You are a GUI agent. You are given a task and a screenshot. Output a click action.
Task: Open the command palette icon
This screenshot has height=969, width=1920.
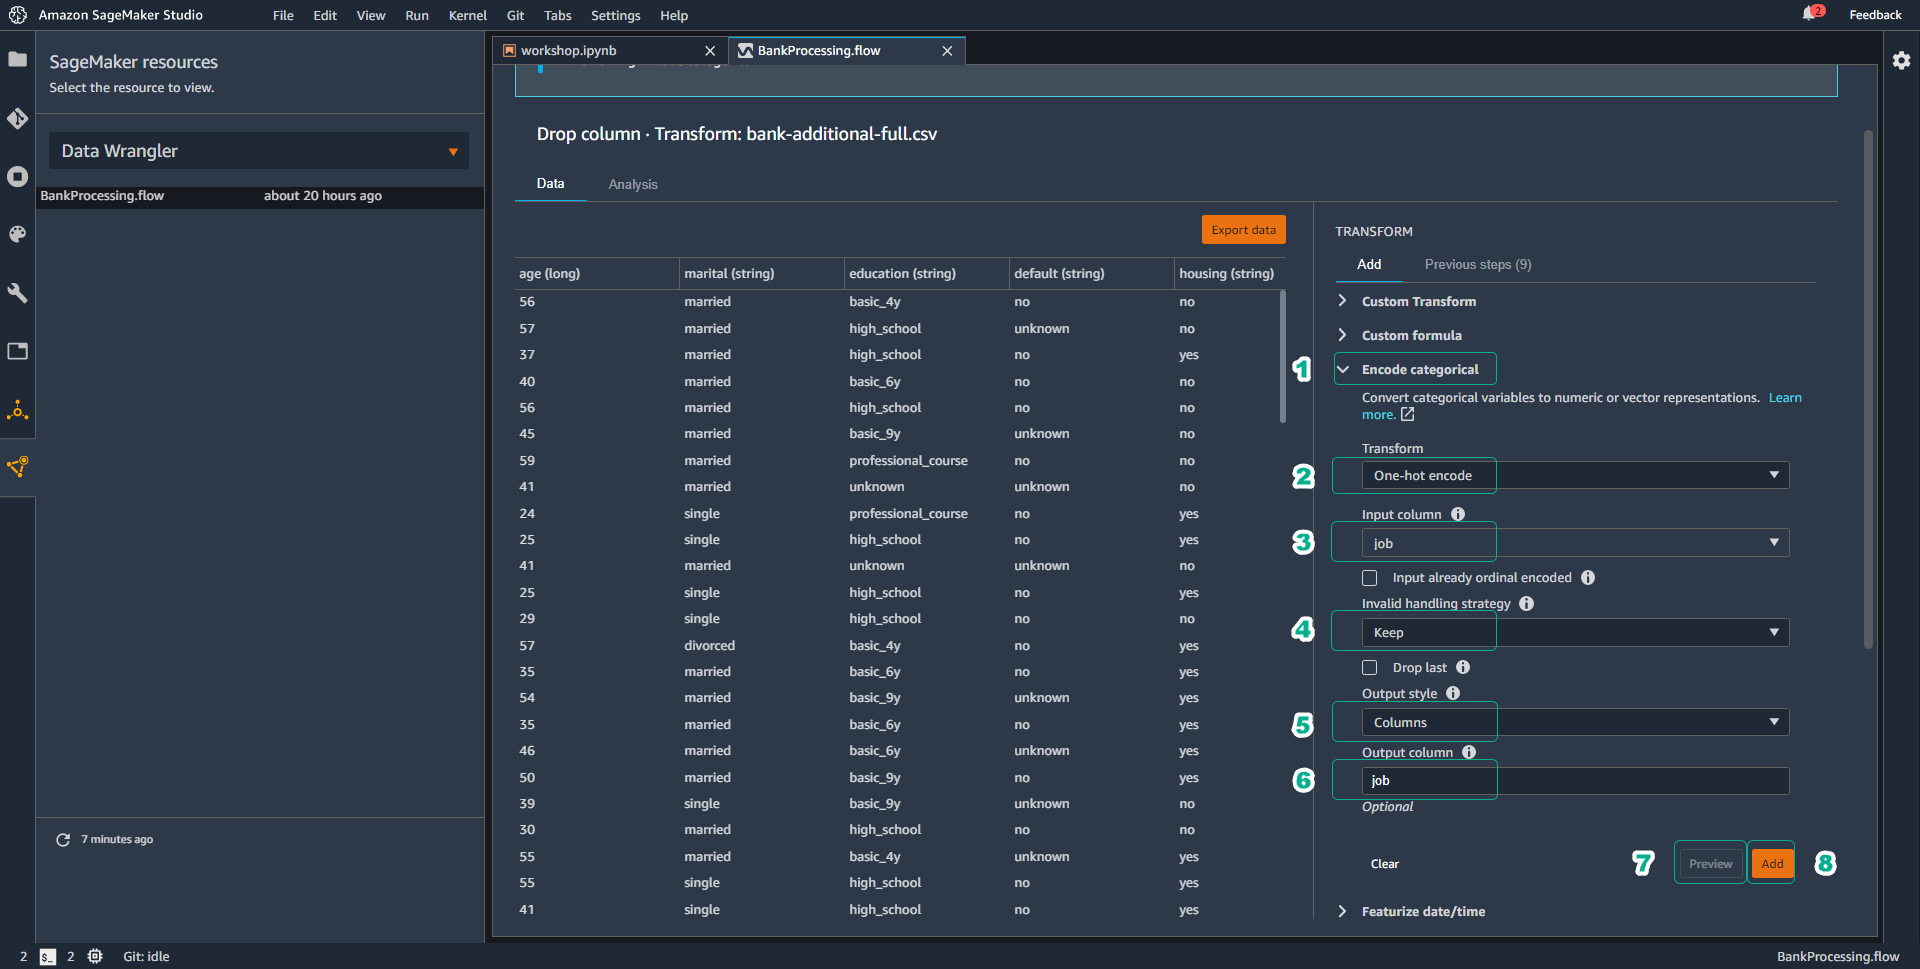17,235
